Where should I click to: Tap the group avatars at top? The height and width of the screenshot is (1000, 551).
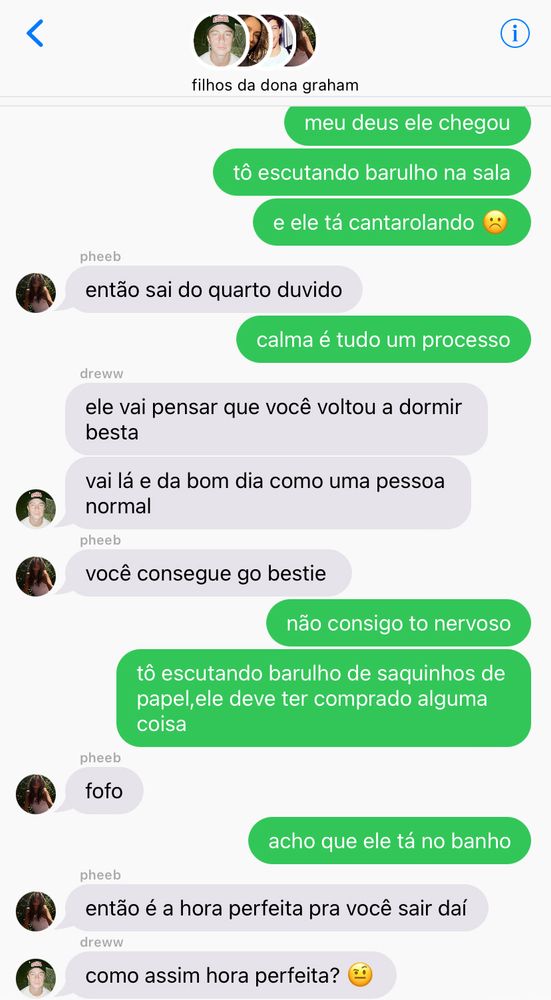(x=255, y=40)
